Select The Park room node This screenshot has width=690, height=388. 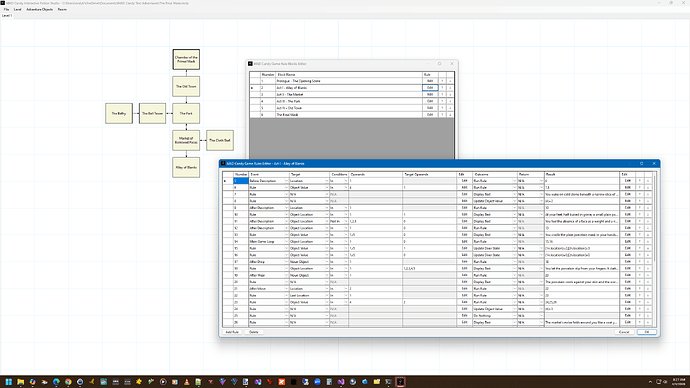tap(186, 113)
